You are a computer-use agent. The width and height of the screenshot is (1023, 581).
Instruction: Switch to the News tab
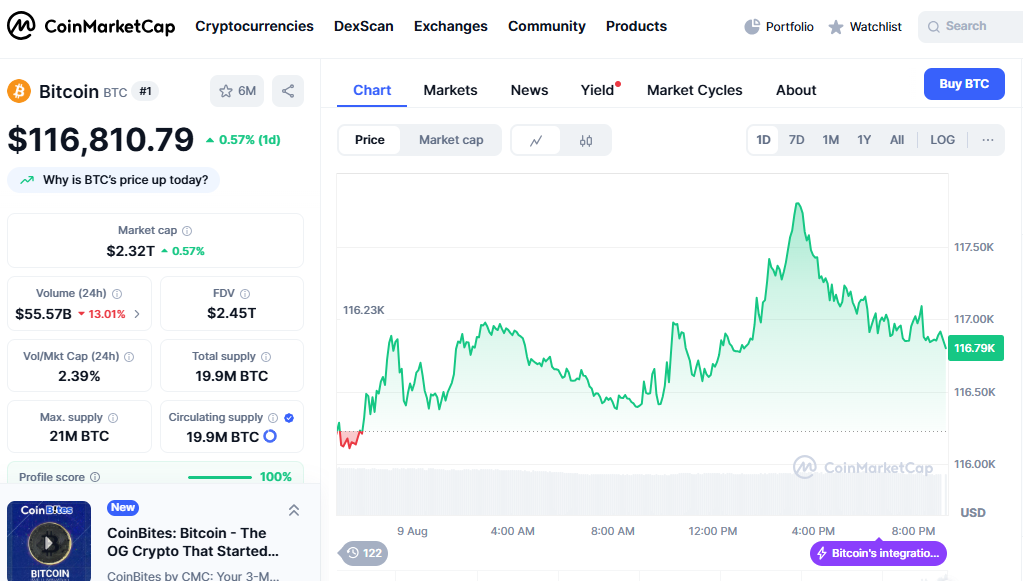pyautogui.click(x=529, y=91)
